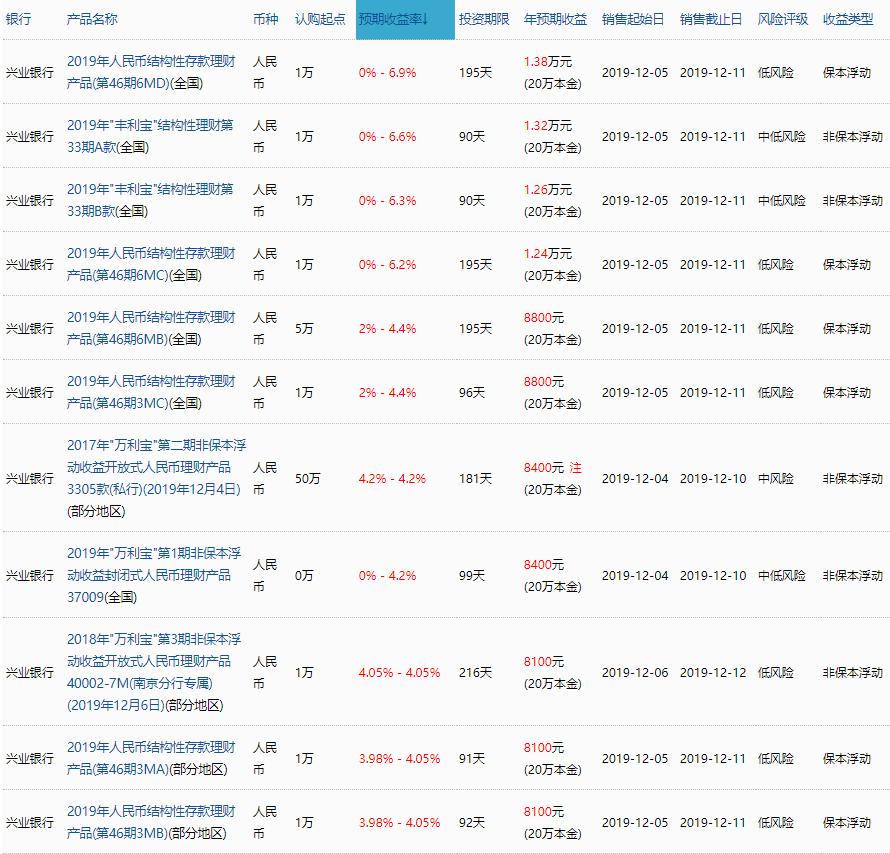Open product 第46期3MC结构性存款 link

(151, 393)
